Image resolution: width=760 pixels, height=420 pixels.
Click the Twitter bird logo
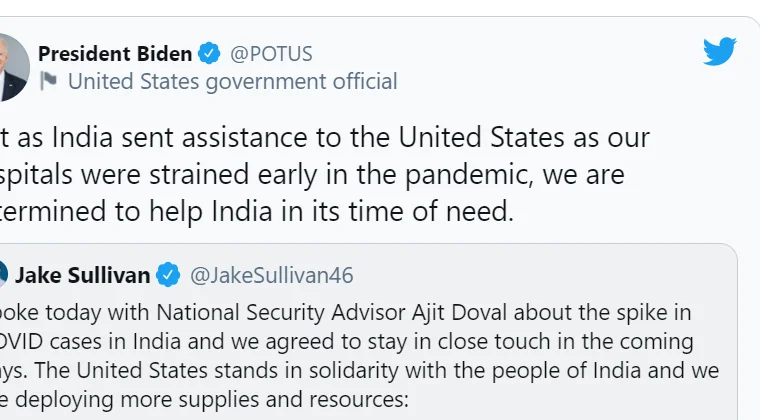(x=719, y=52)
